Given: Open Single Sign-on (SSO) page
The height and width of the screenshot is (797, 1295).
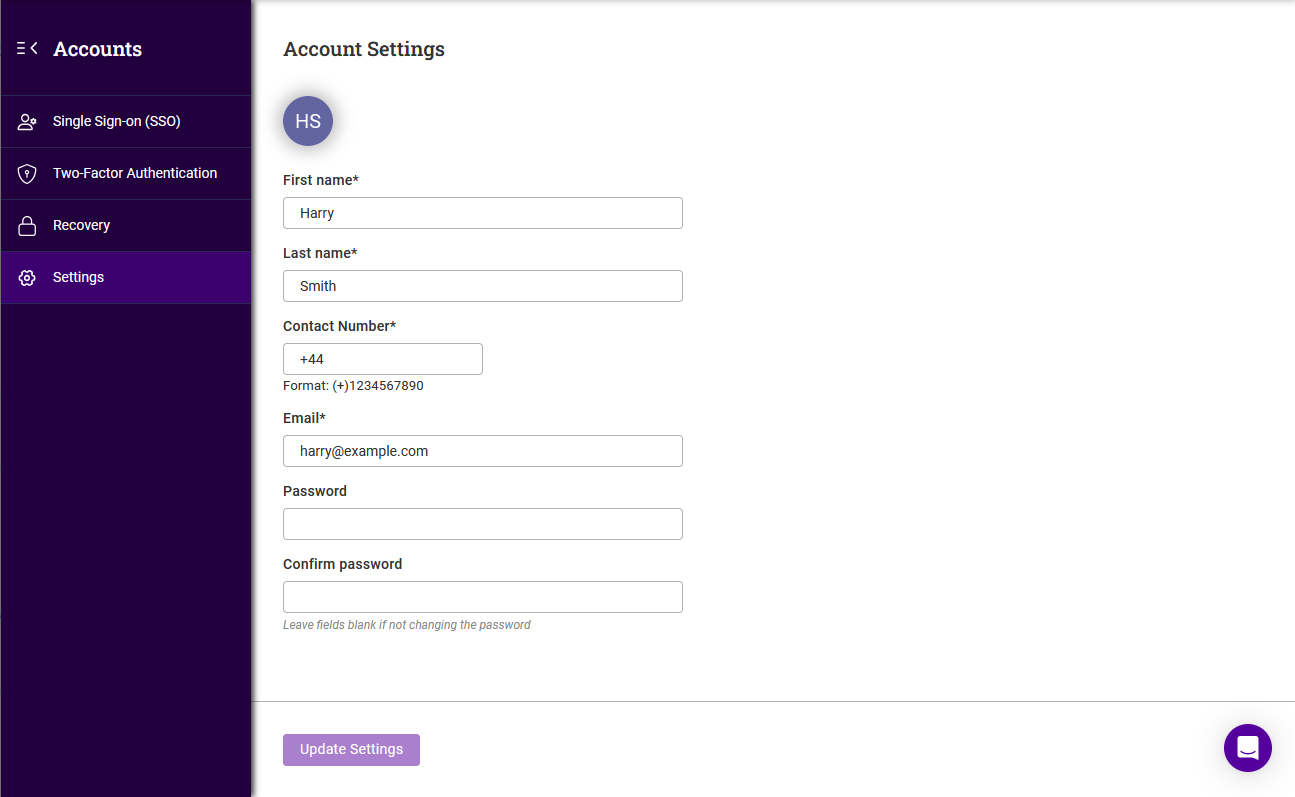Looking at the screenshot, I should (x=126, y=122).
